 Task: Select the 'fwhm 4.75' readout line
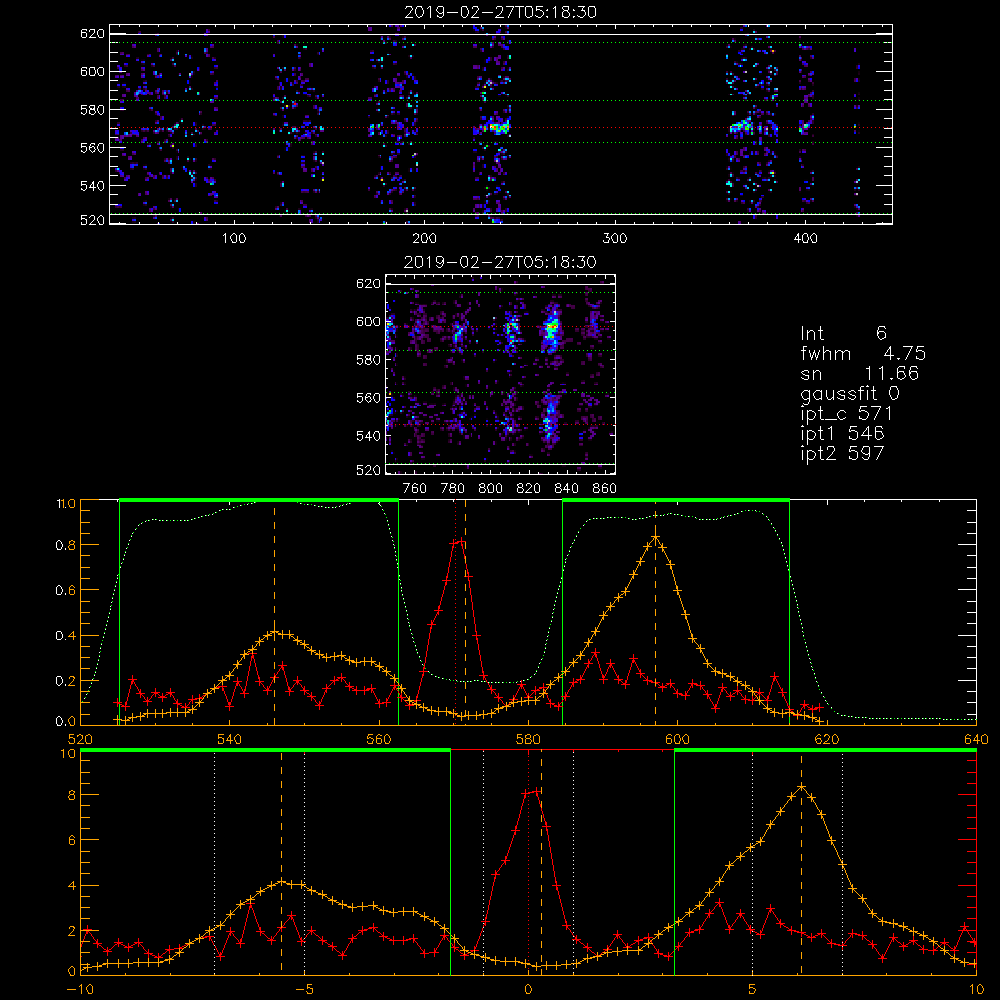(x=863, y=353)
